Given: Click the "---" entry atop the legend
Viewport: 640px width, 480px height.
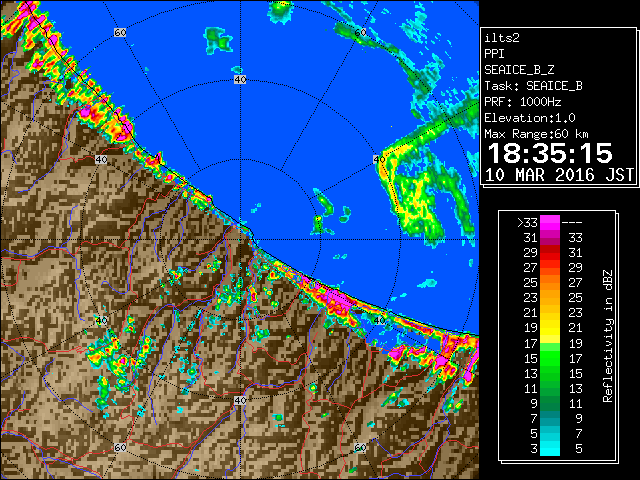Looking at the screenshot, I should pyautogui.click(x=572, y=223).
